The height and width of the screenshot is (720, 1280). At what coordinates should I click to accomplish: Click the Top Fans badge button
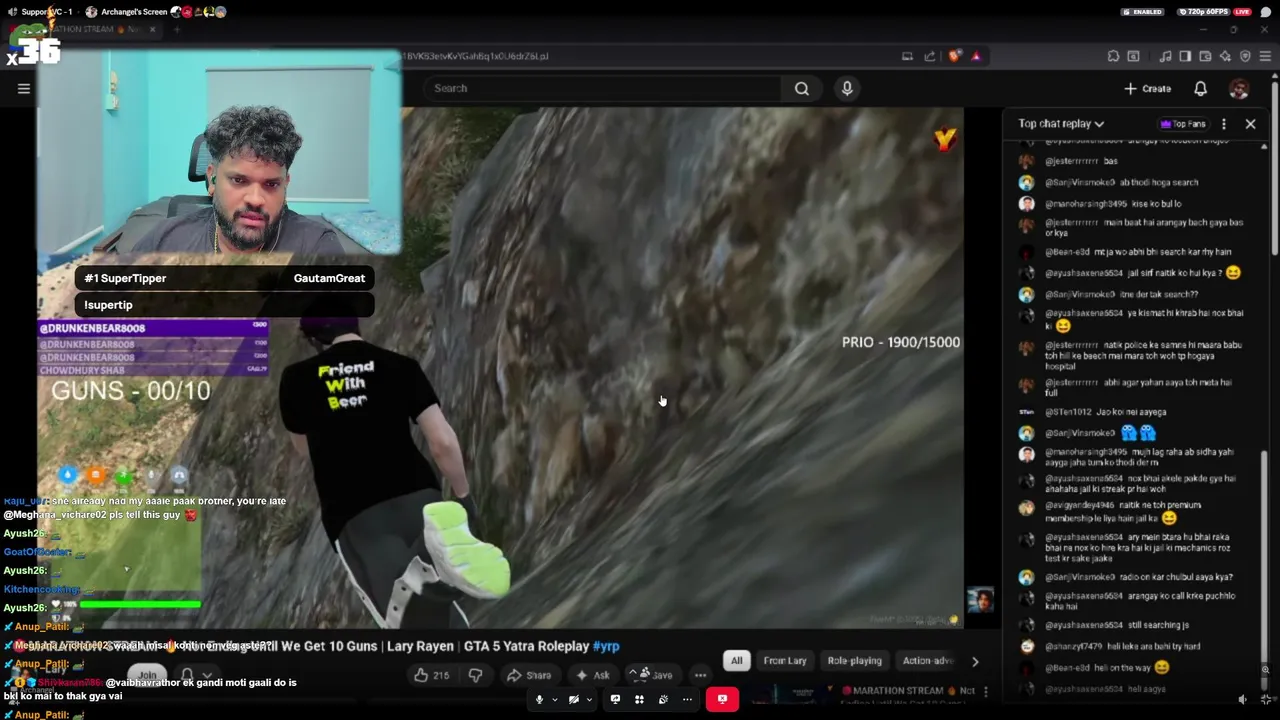pos(1183,124)
